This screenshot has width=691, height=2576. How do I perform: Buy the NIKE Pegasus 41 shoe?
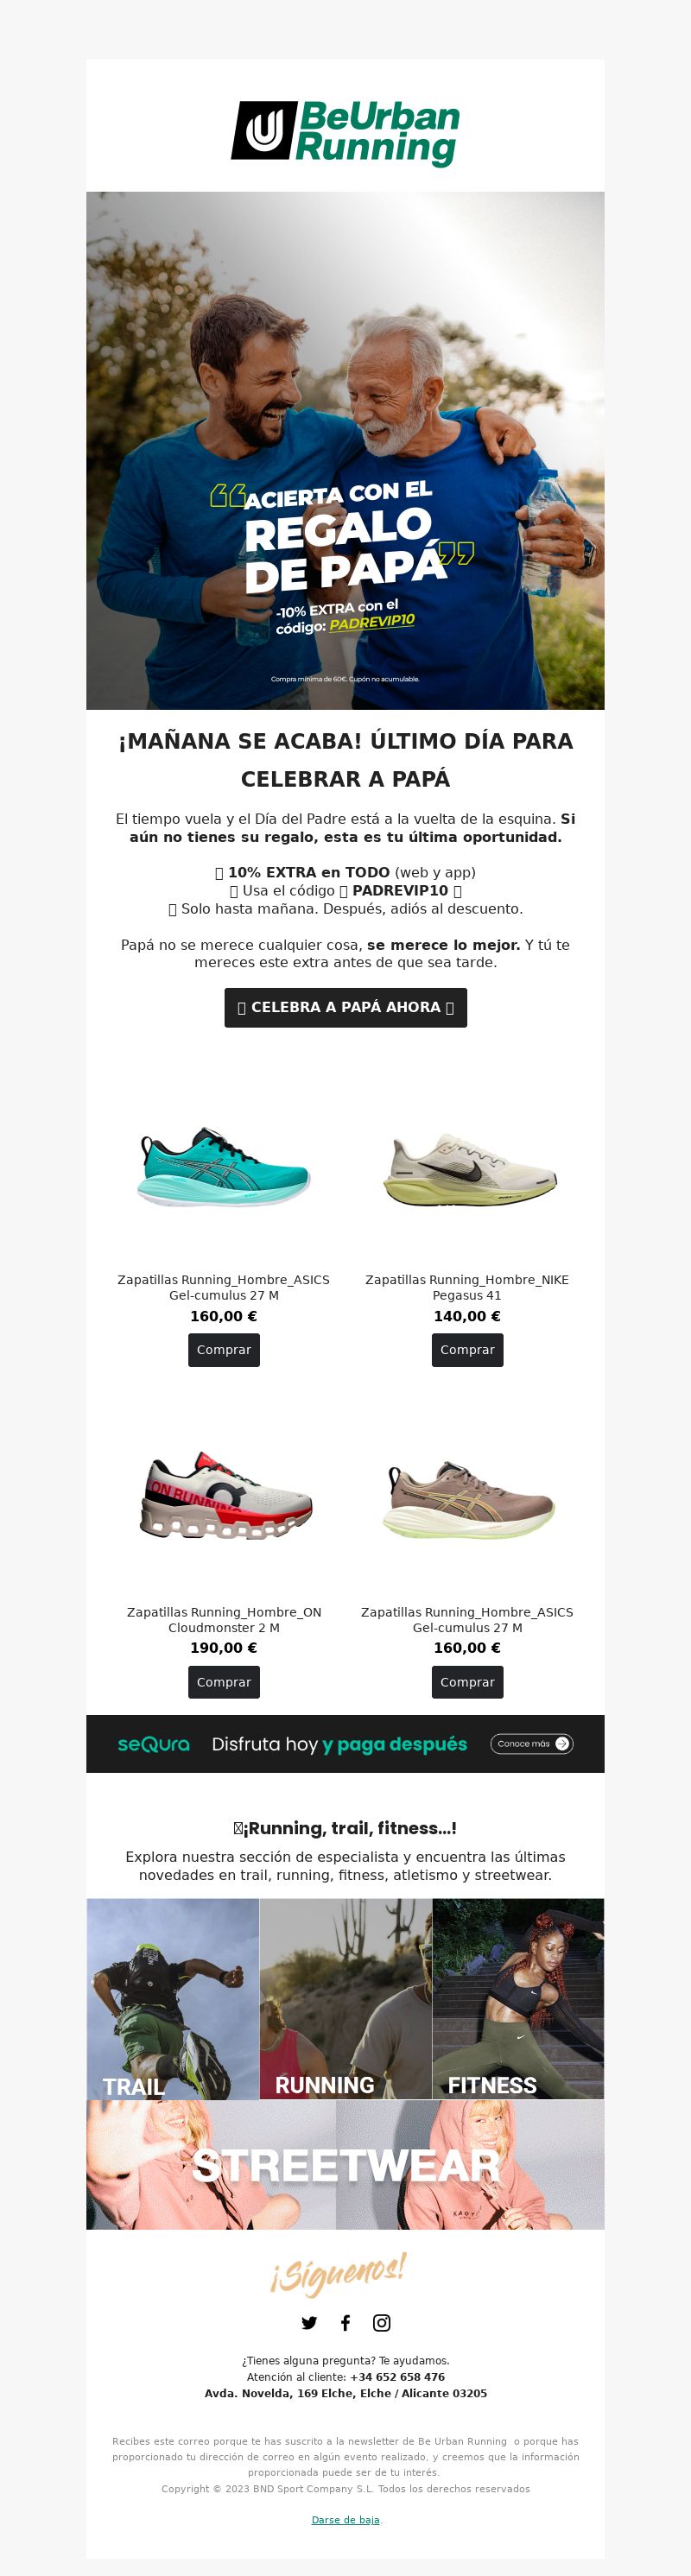[467, 1350]
